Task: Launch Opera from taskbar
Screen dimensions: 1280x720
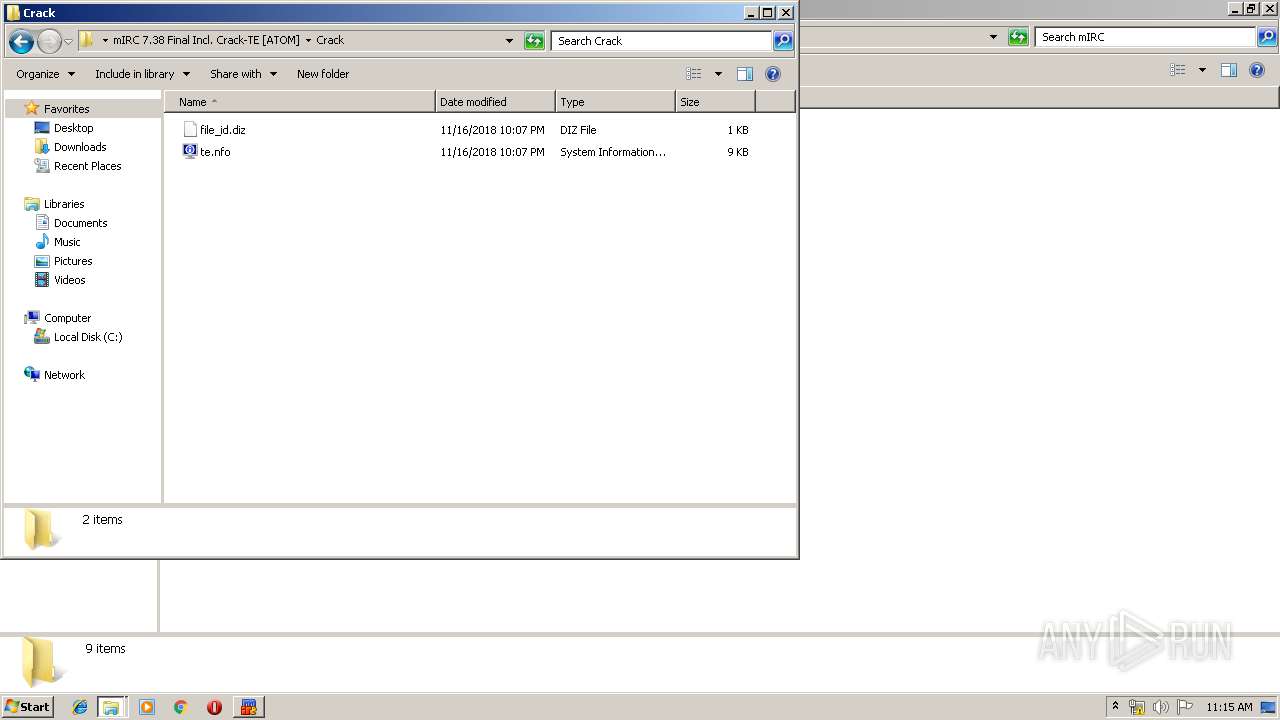Action: 214,707
